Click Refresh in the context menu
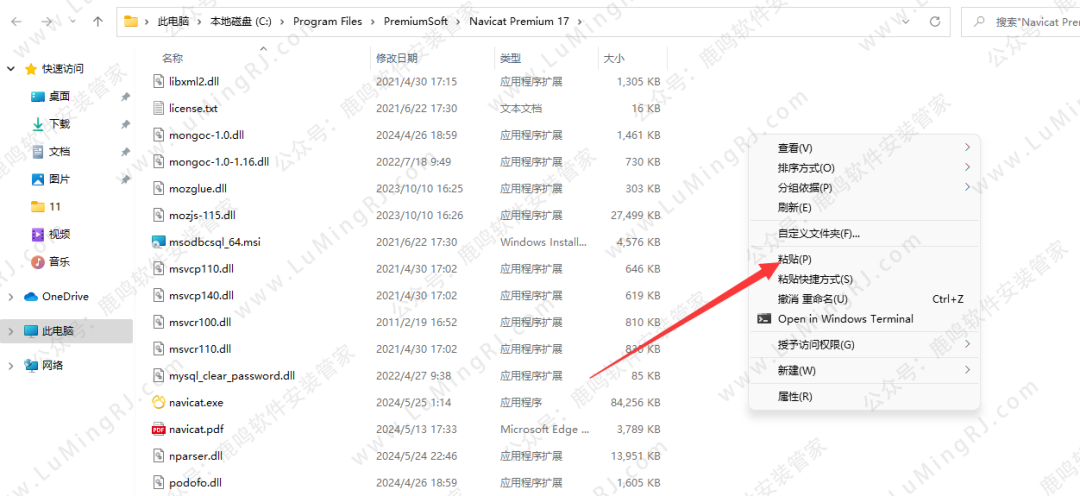Viewport: 1080px width, 496px height. [795, 207]
